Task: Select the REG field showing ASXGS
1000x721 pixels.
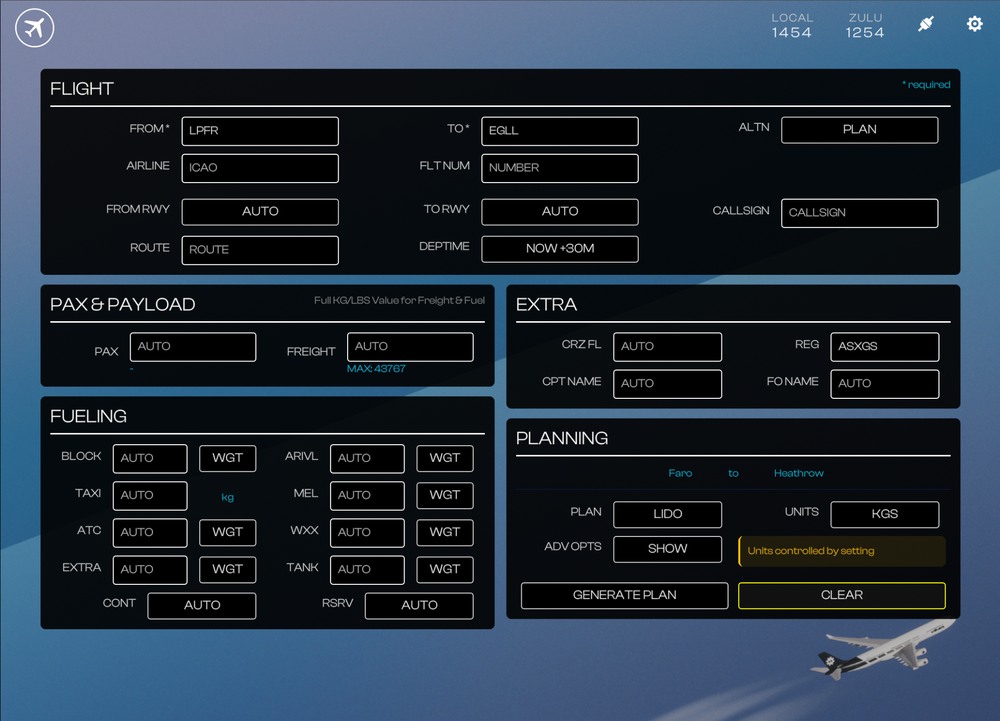Action: [884, 347]
